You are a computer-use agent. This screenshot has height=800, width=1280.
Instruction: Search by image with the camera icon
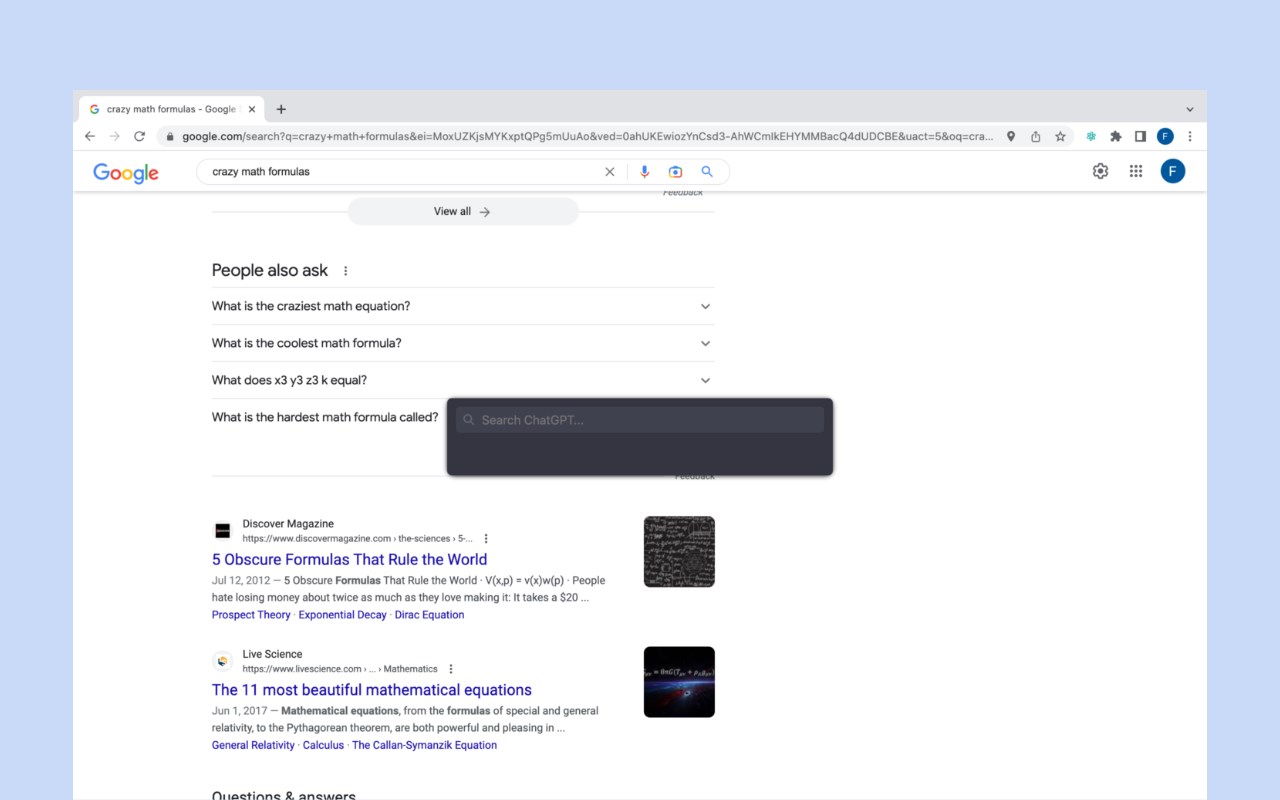click(676, 172)
